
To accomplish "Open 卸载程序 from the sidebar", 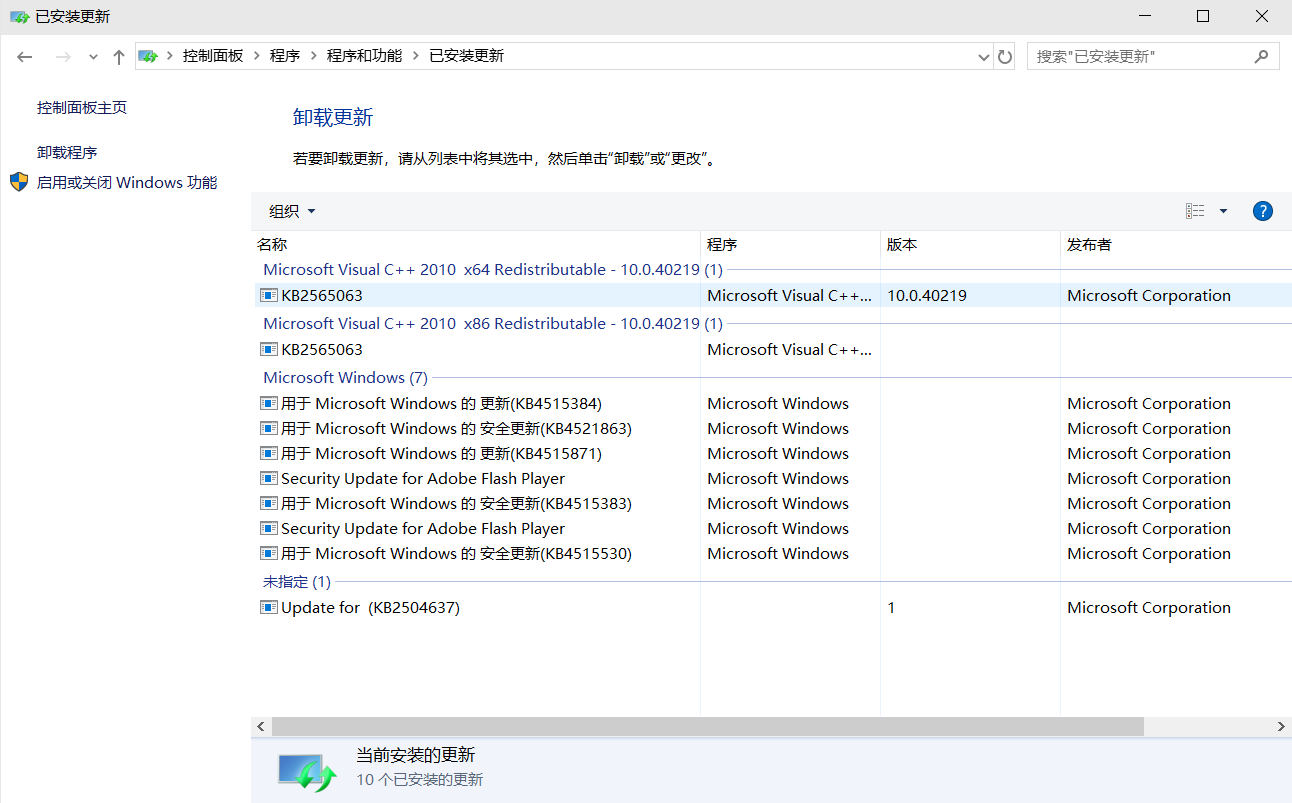I will pyautogui.click(x=66, y=151).
